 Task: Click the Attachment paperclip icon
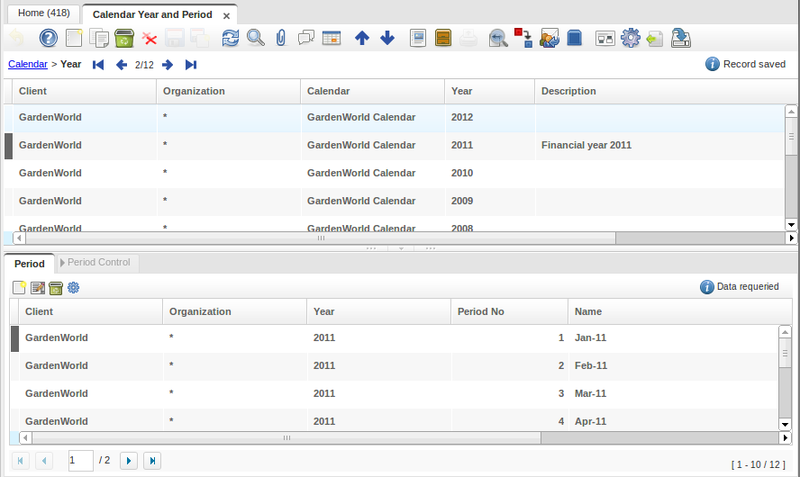click(x=281, y=39)
